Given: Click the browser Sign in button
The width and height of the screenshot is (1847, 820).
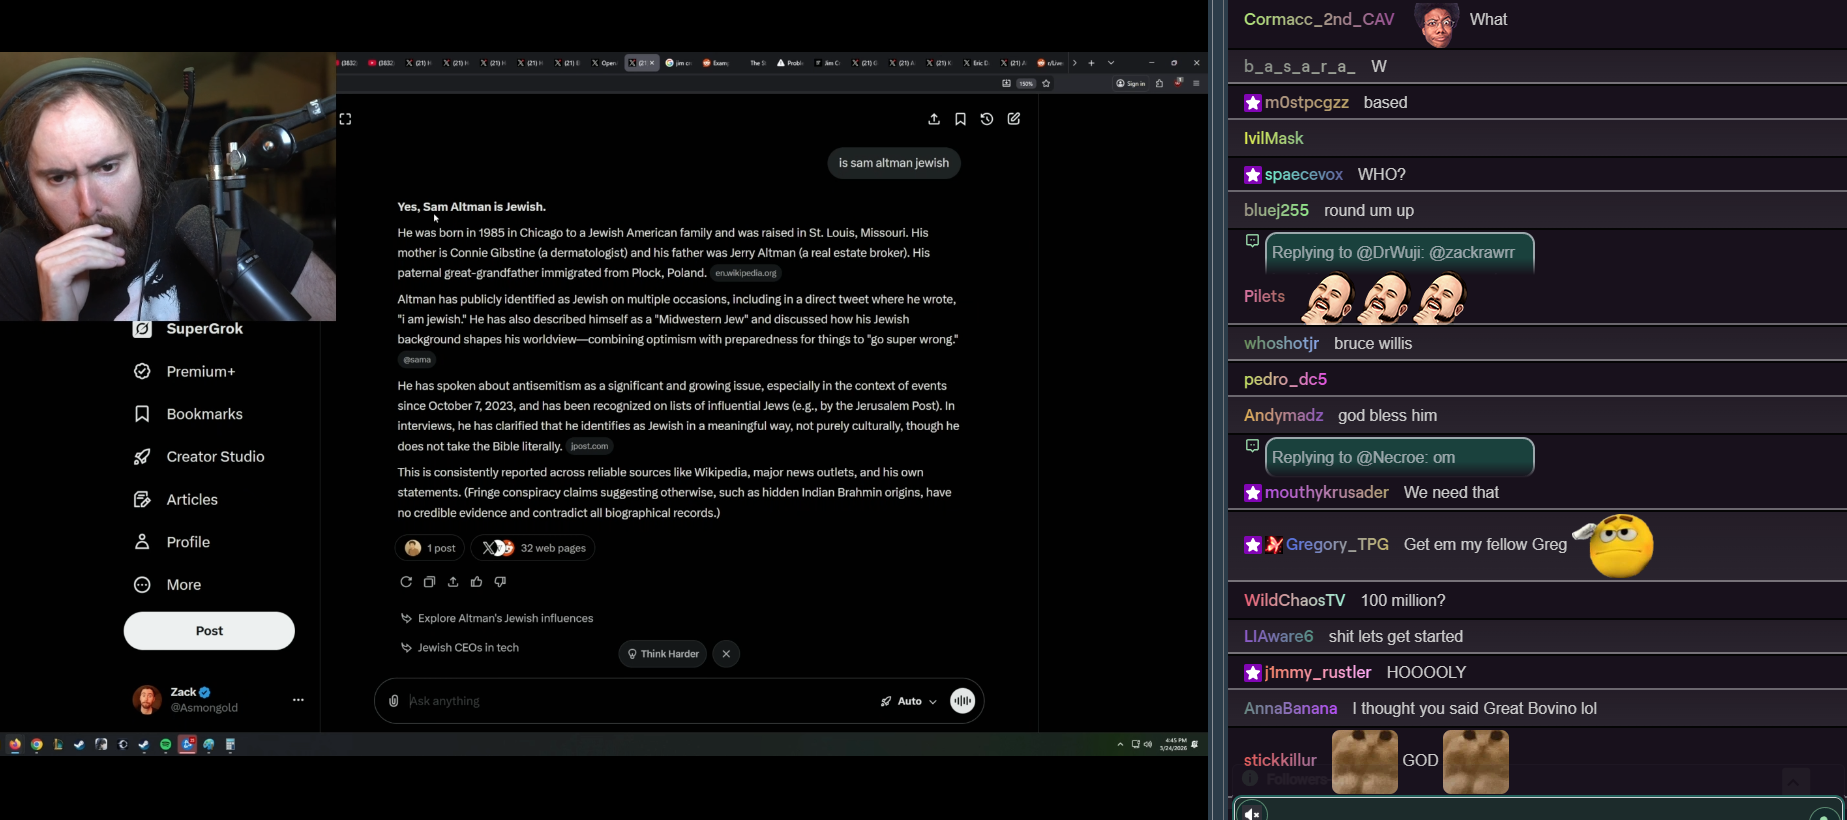Looking at the screenshot, I should [x=1131, y=84].
